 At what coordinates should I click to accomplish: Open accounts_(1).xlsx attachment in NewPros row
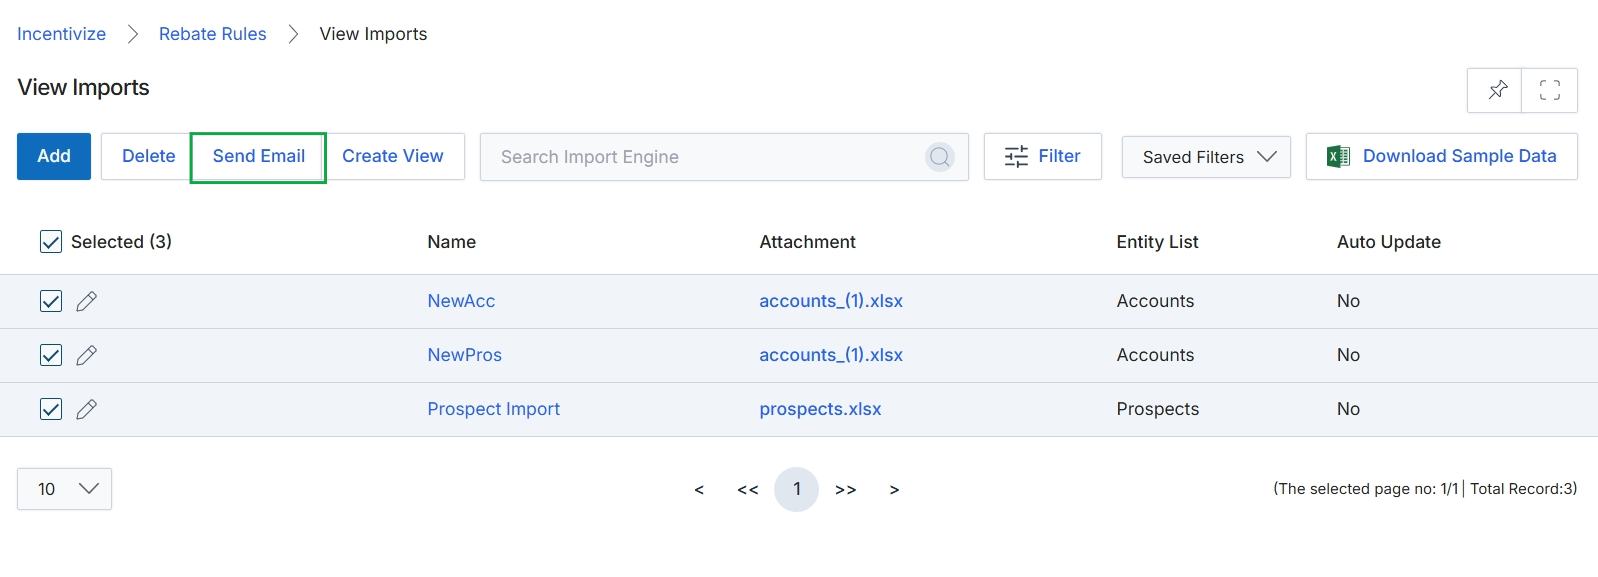coord(831,355)
